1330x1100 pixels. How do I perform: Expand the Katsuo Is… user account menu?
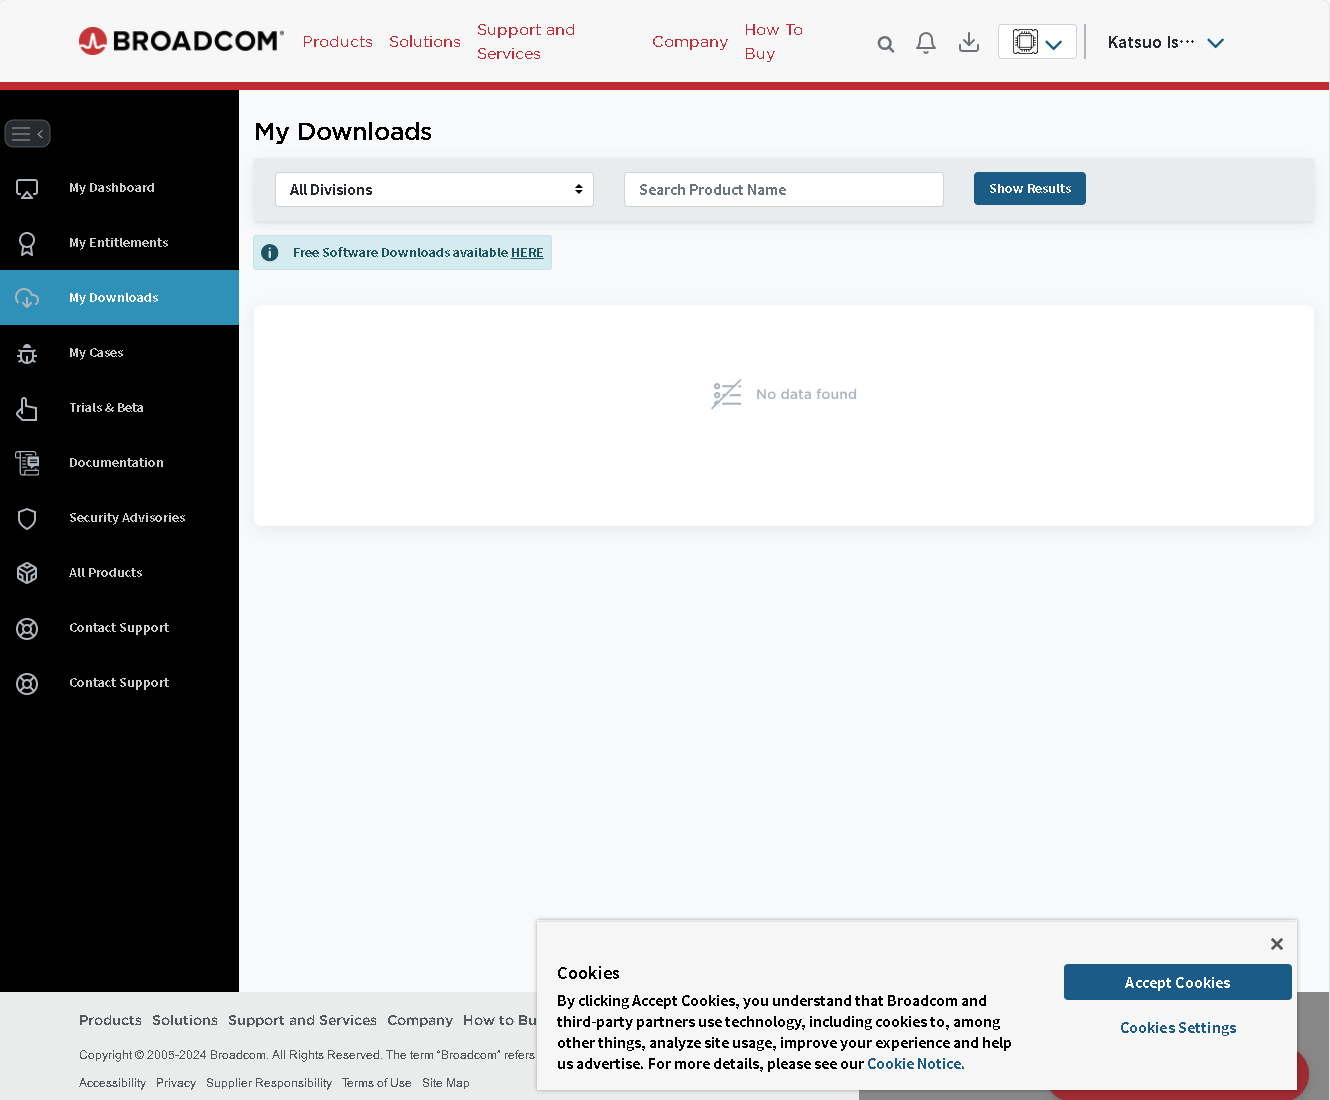1165,42
